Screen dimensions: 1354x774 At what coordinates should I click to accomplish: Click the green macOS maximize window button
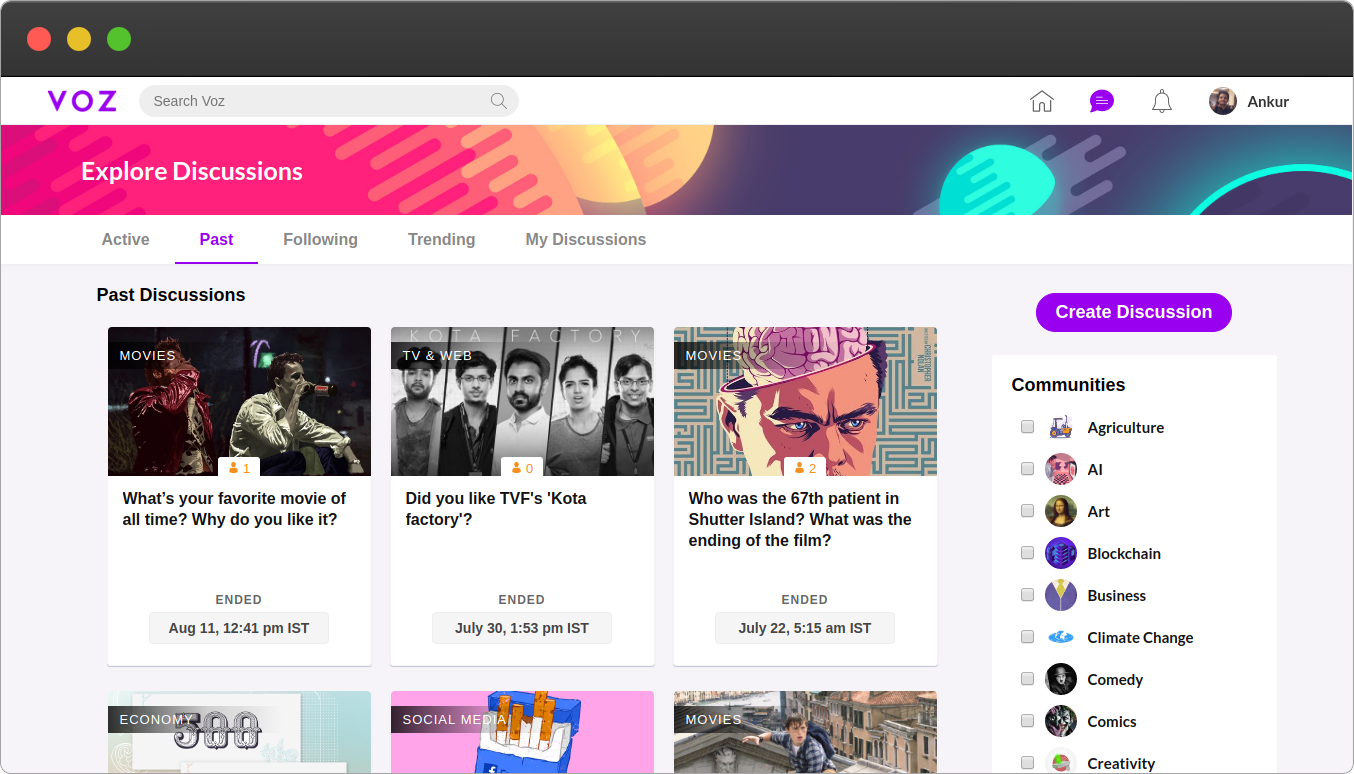tap(119, 39)
